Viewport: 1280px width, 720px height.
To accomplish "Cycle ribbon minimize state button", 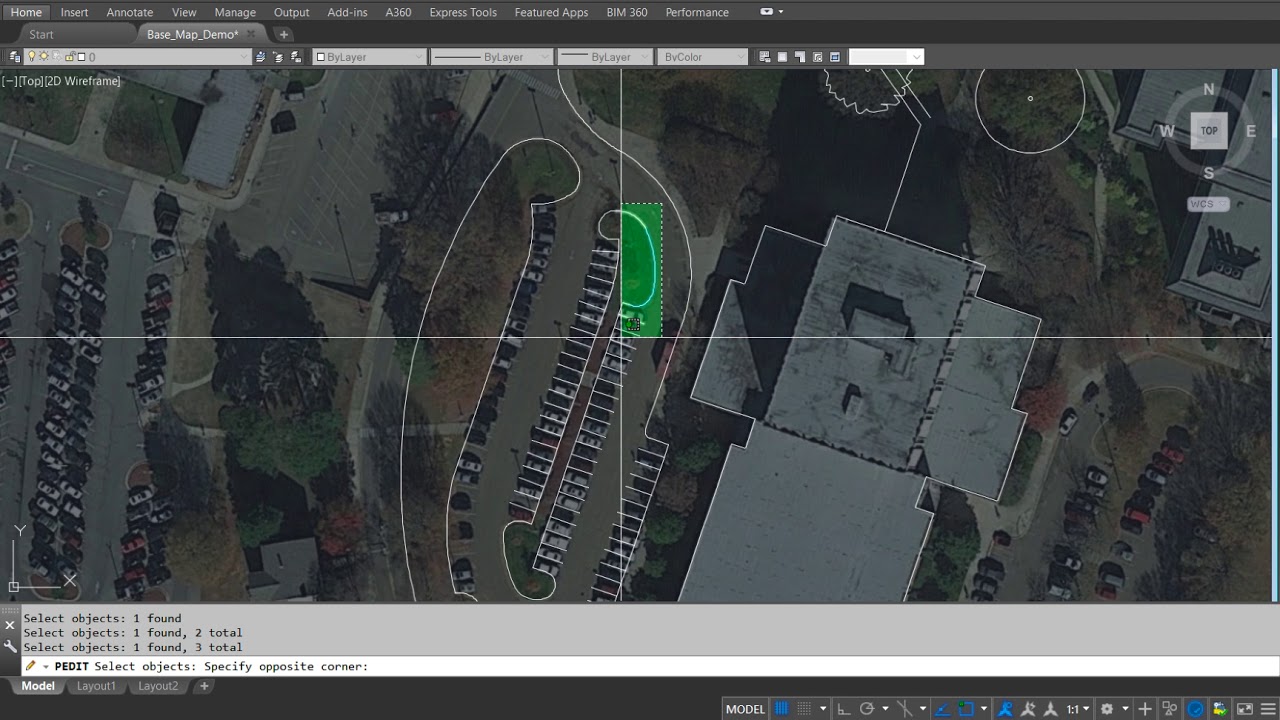I will (x=766, y=12).
